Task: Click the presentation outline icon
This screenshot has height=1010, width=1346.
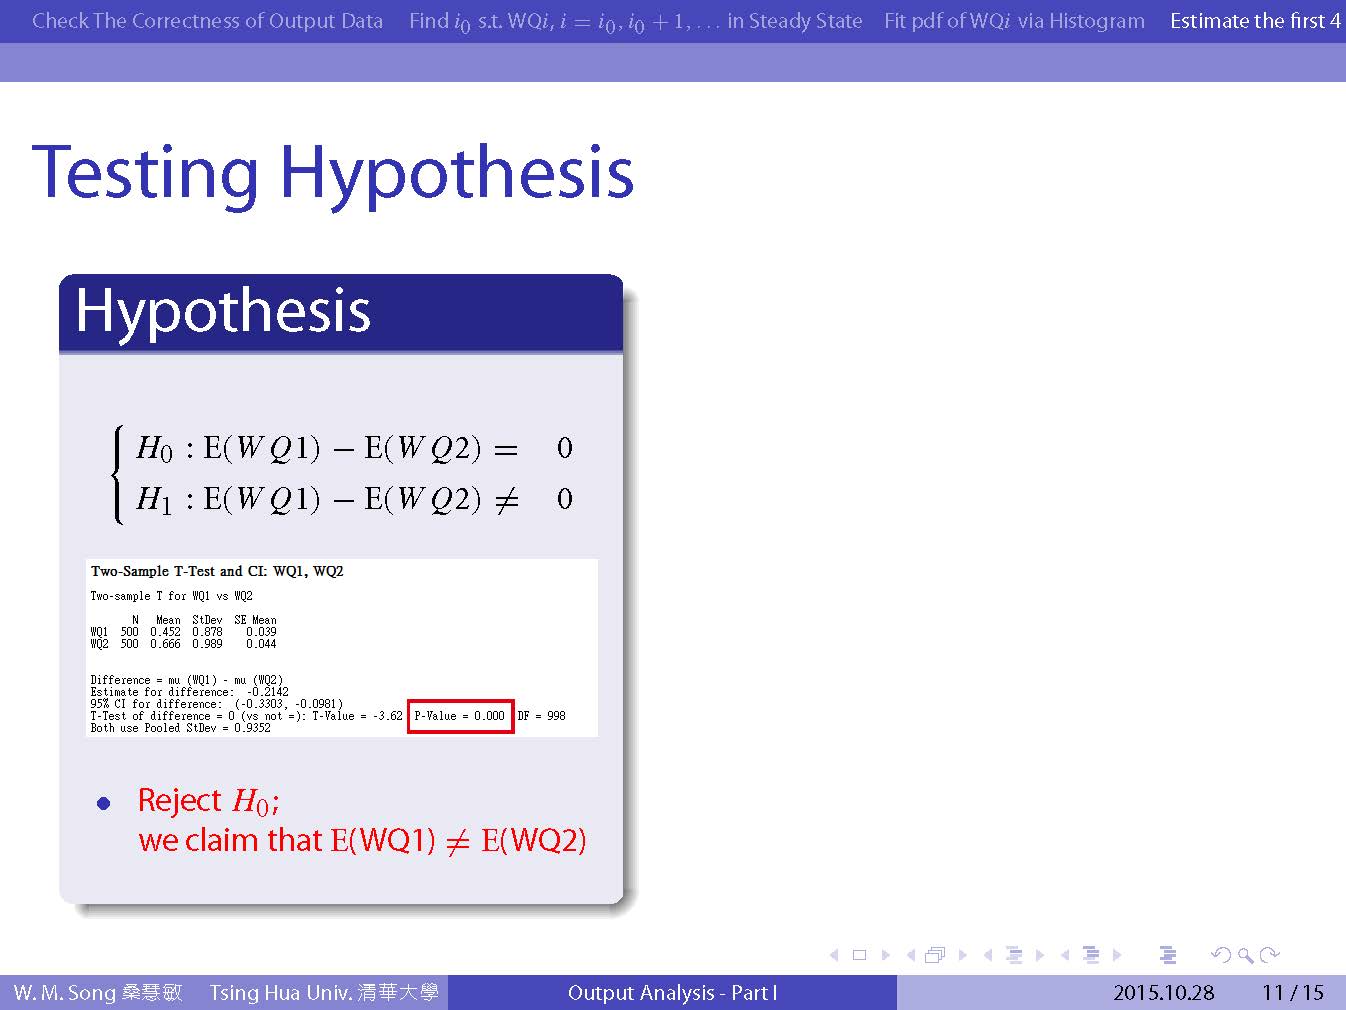Action: (1167, 955)
